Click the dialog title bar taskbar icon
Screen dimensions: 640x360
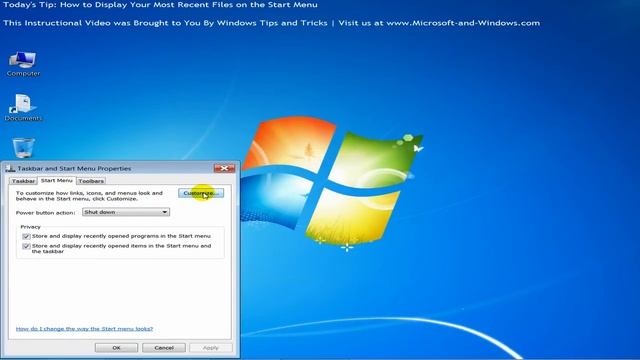tap(10, 168)
